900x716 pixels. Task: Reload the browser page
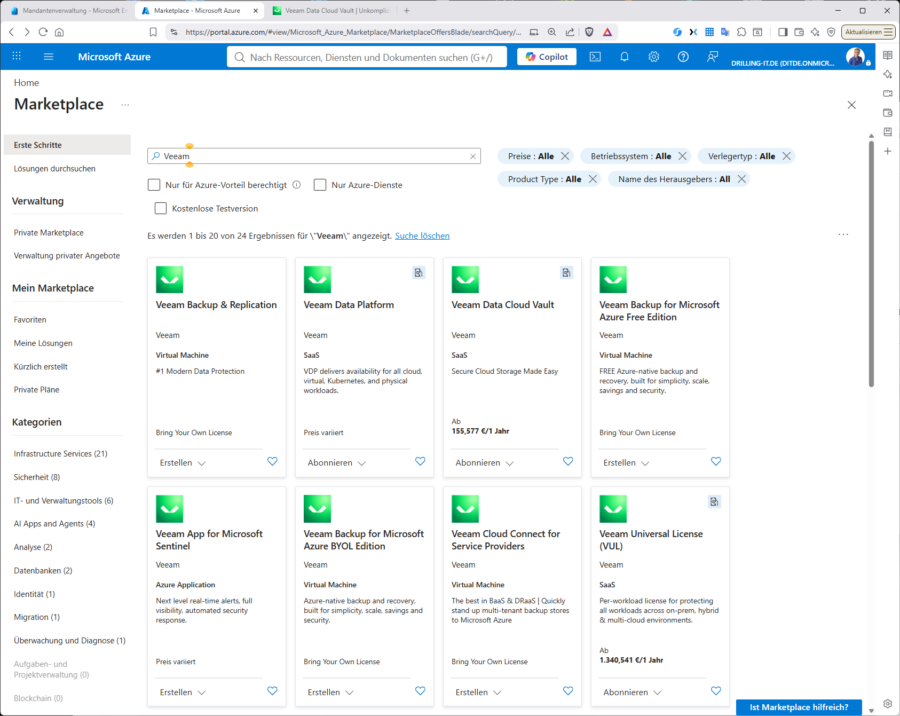(x=43, y=32)
